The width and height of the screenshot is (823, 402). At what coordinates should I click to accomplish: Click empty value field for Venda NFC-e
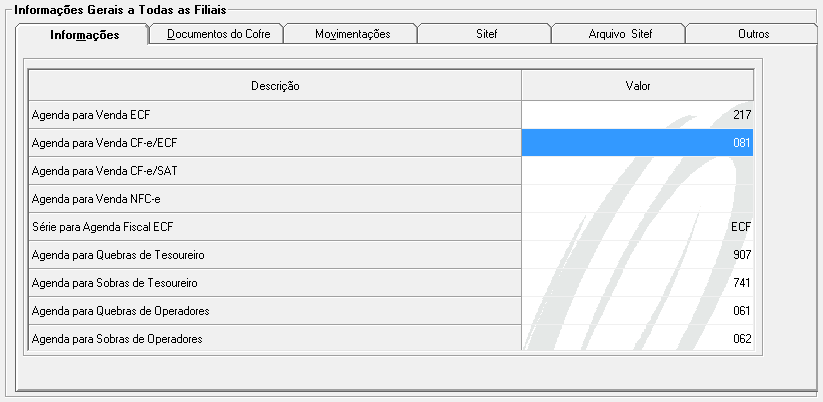[637, 199]
